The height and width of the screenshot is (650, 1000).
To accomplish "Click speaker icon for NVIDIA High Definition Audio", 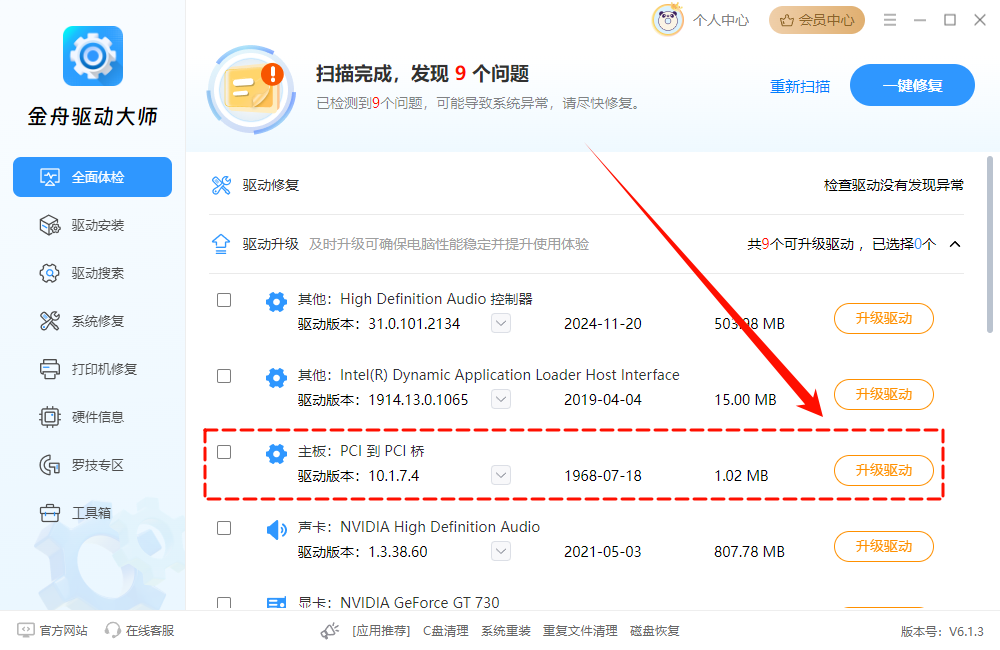I will click(x=276, y=529).
